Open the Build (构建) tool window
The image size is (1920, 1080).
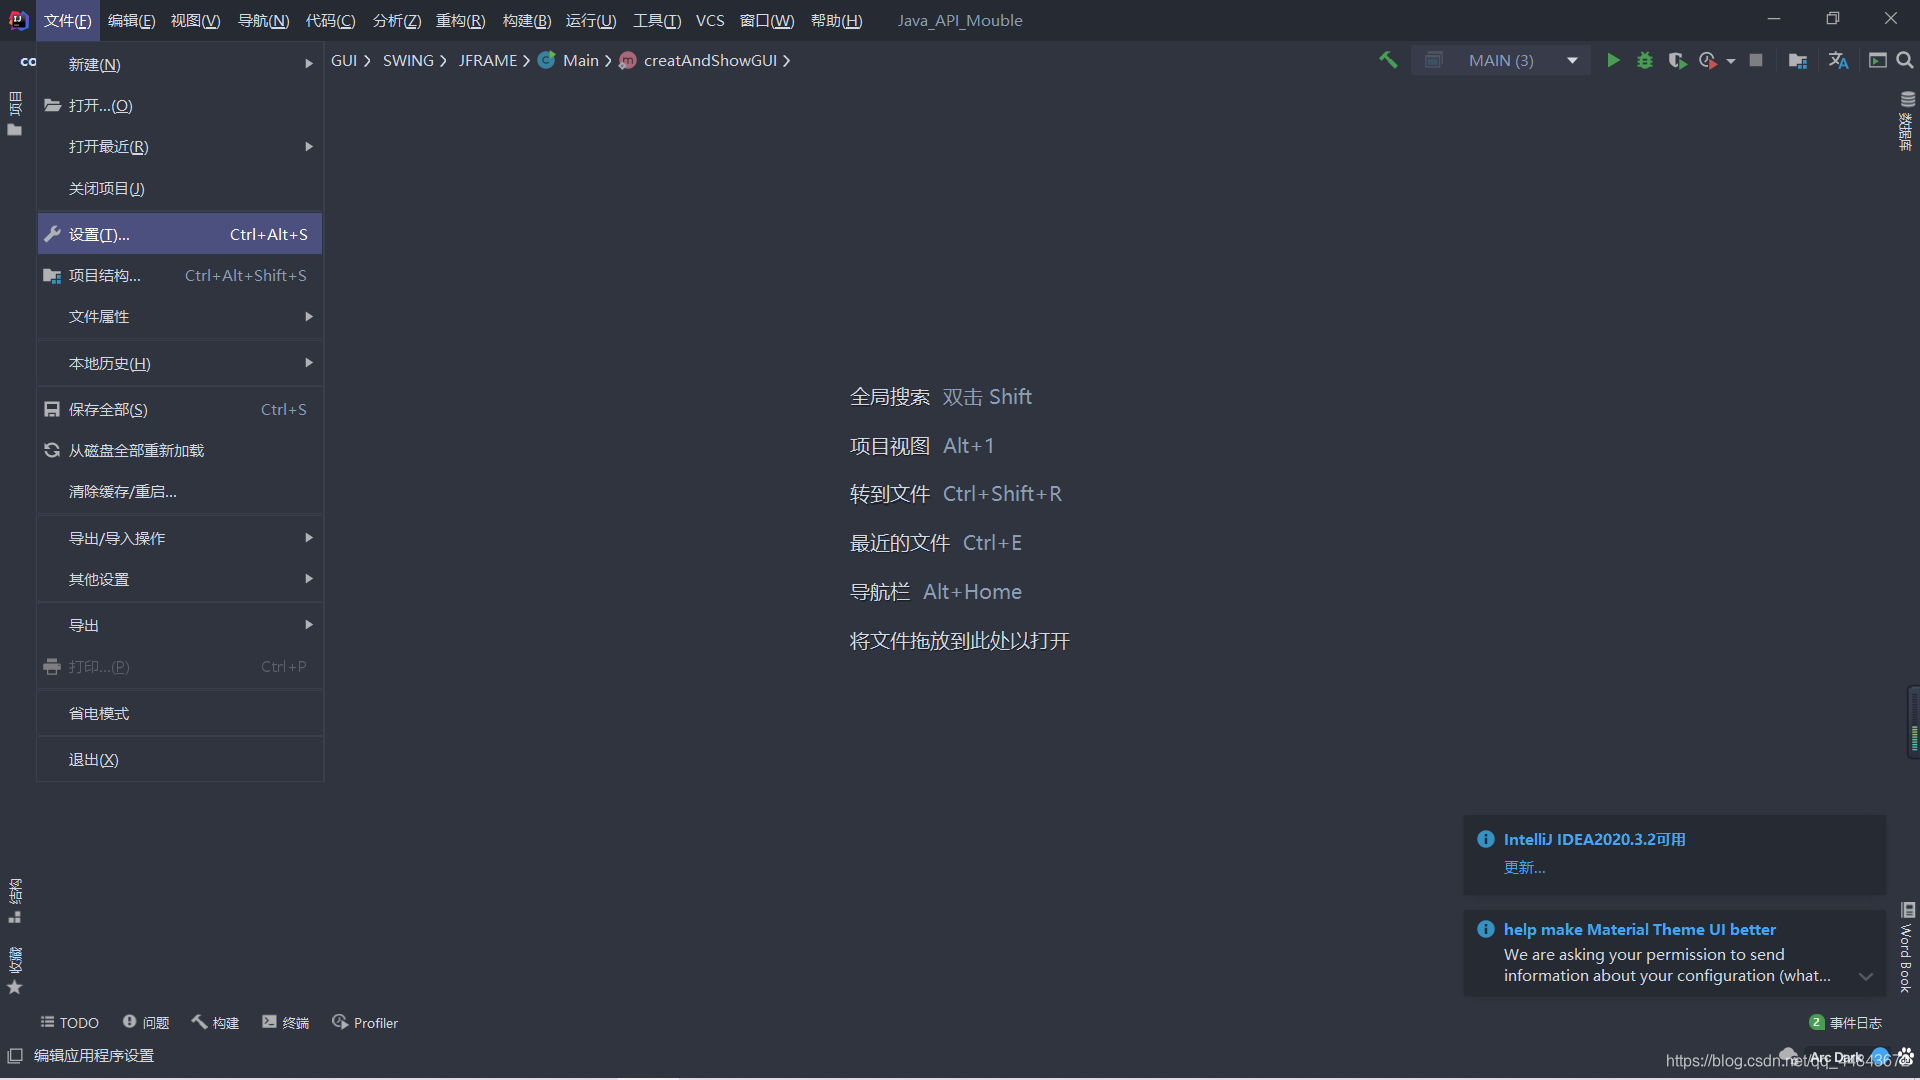click(215, 1023)
